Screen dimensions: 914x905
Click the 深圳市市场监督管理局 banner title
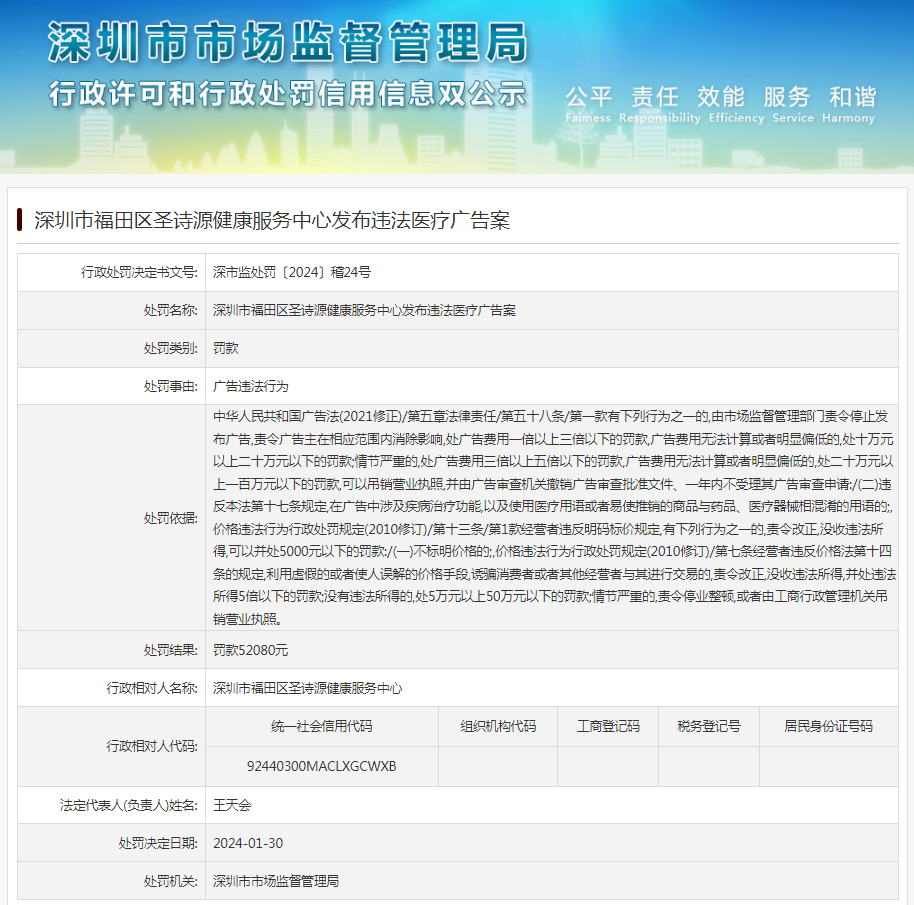coord(287,42)
